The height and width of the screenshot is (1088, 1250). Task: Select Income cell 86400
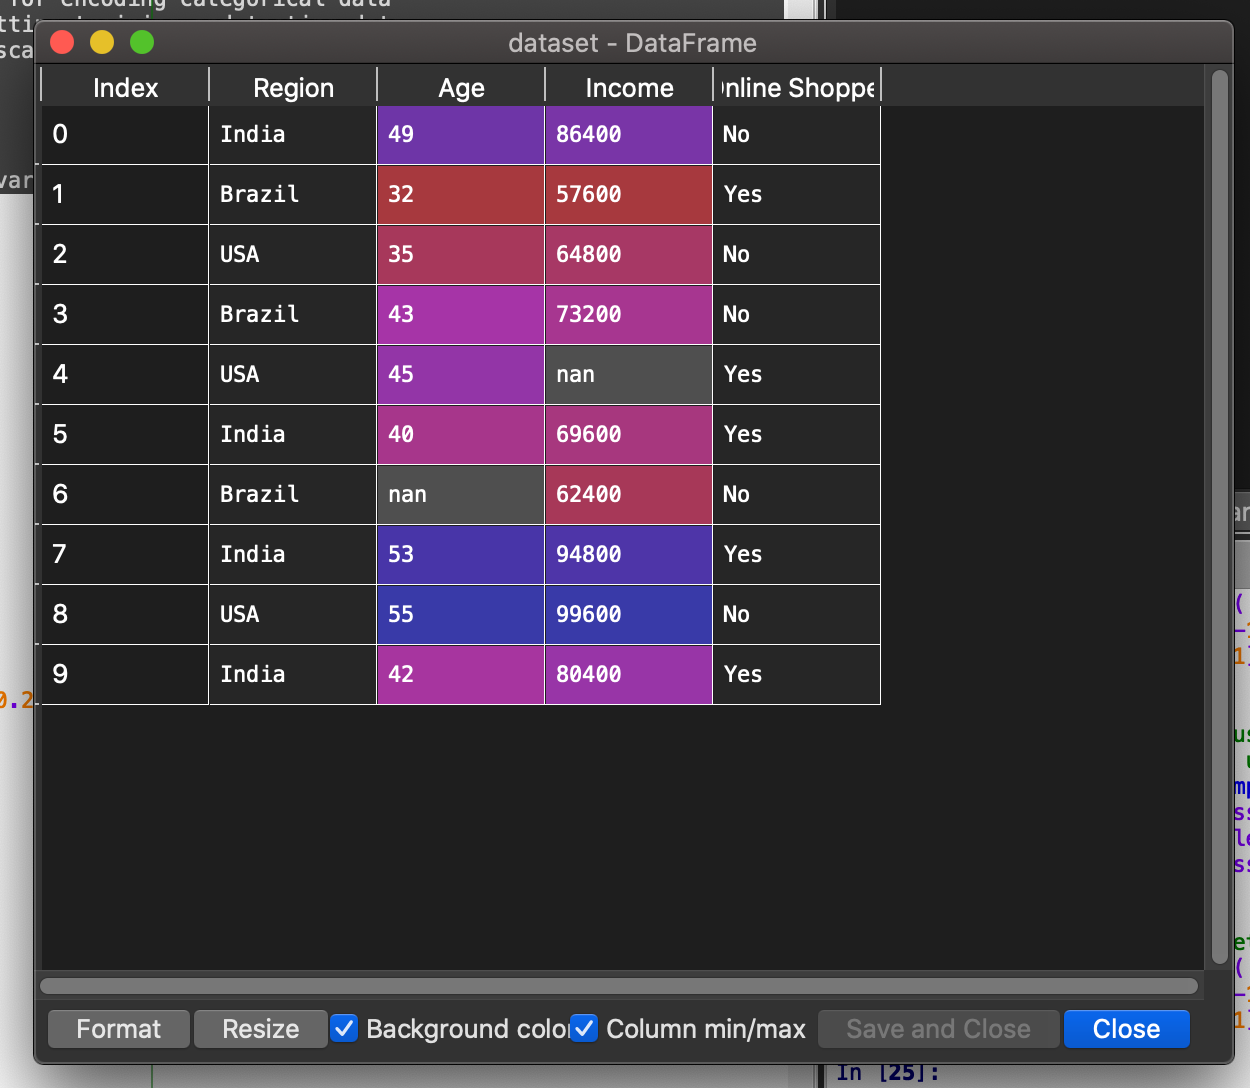click(628, 135)
